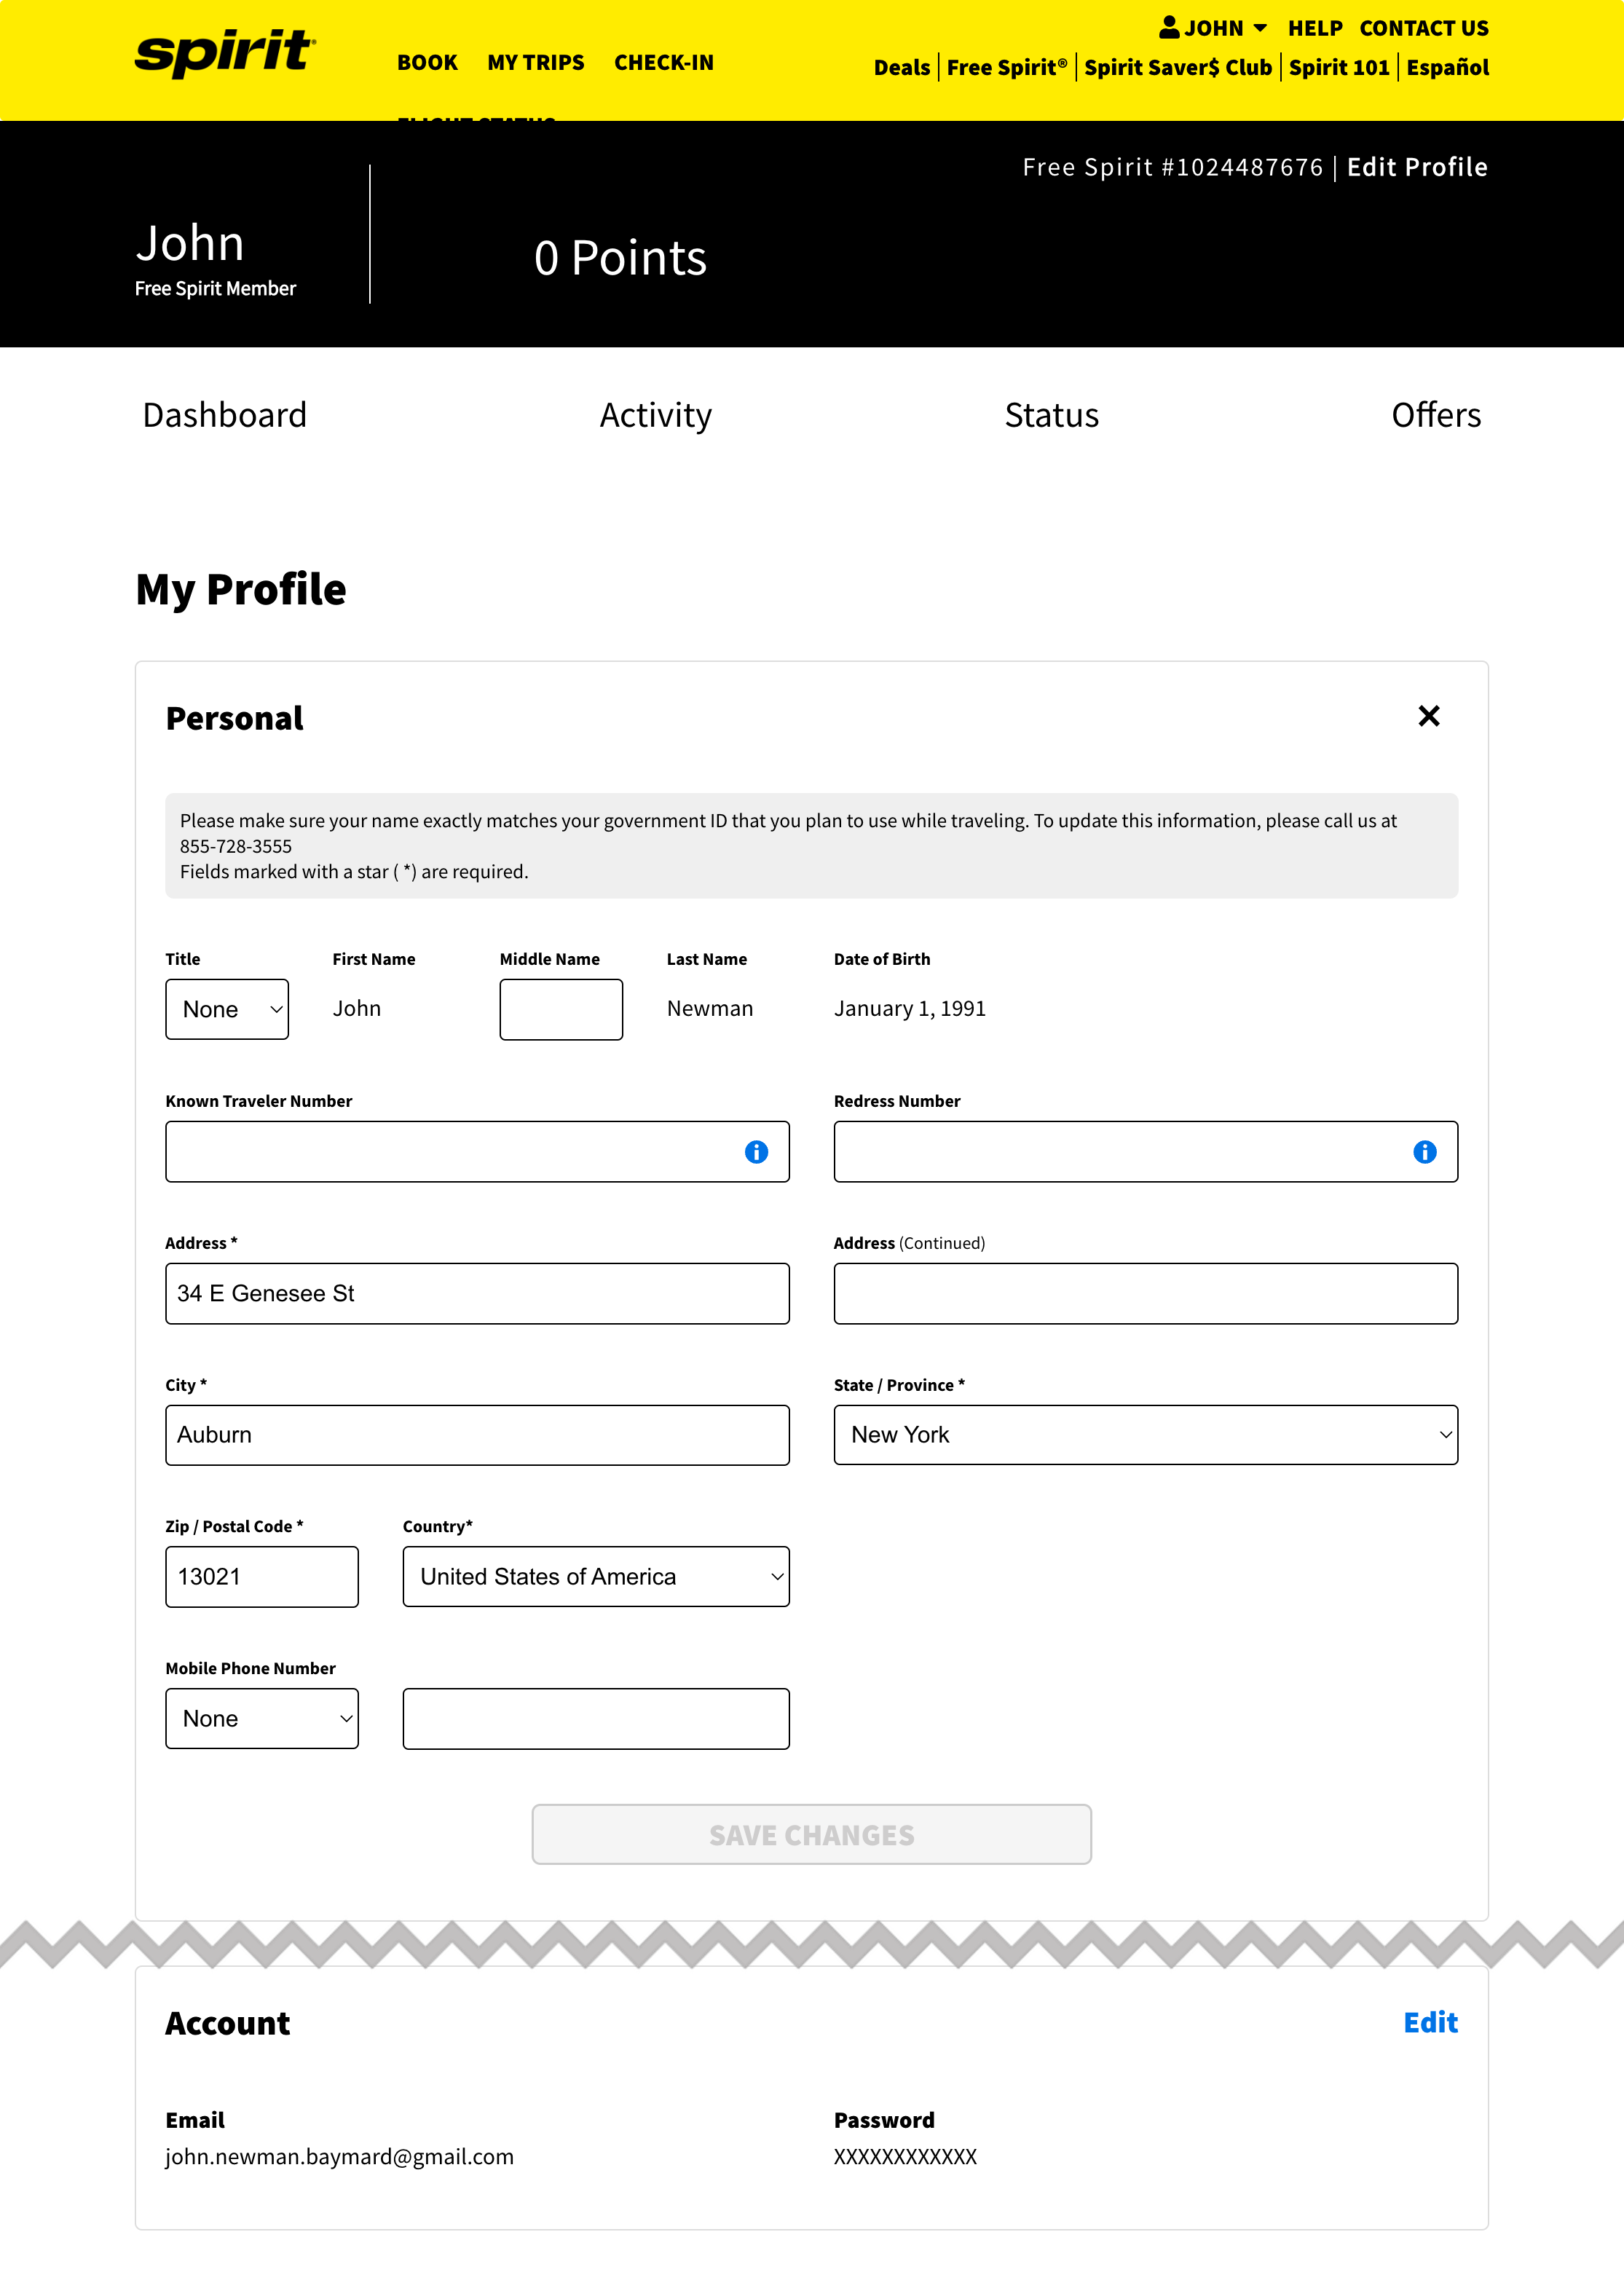Click the Zip / Postal Code field
Screen dimensions: 1624x2272
click(x=261, y=1576)
